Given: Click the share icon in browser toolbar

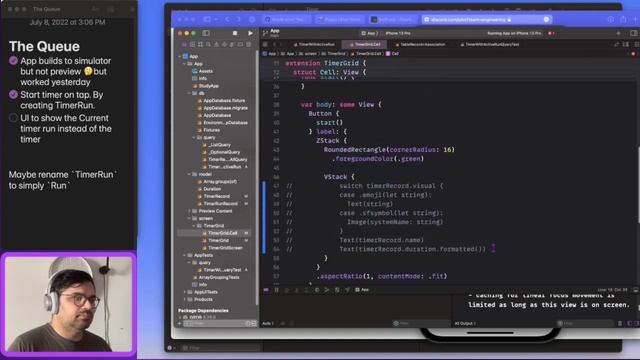Looking at the screenshot, I should [623, 19].
